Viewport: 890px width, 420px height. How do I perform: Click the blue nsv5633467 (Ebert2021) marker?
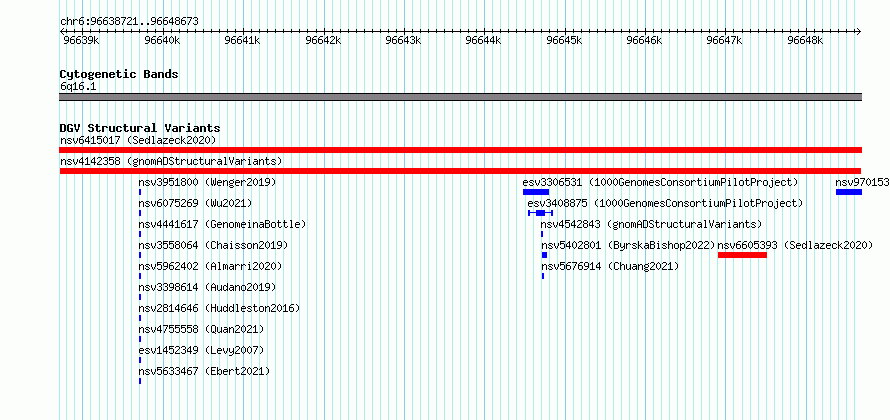coord(140,381)
